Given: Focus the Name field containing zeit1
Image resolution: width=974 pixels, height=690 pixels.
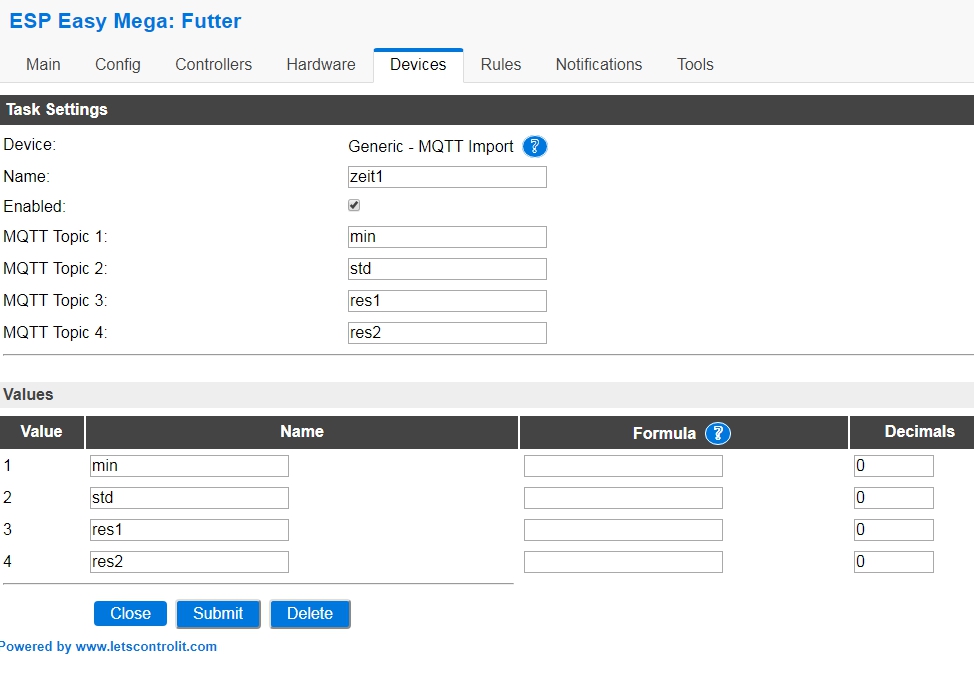Looking at the screenshot, I should coord(447,177).
